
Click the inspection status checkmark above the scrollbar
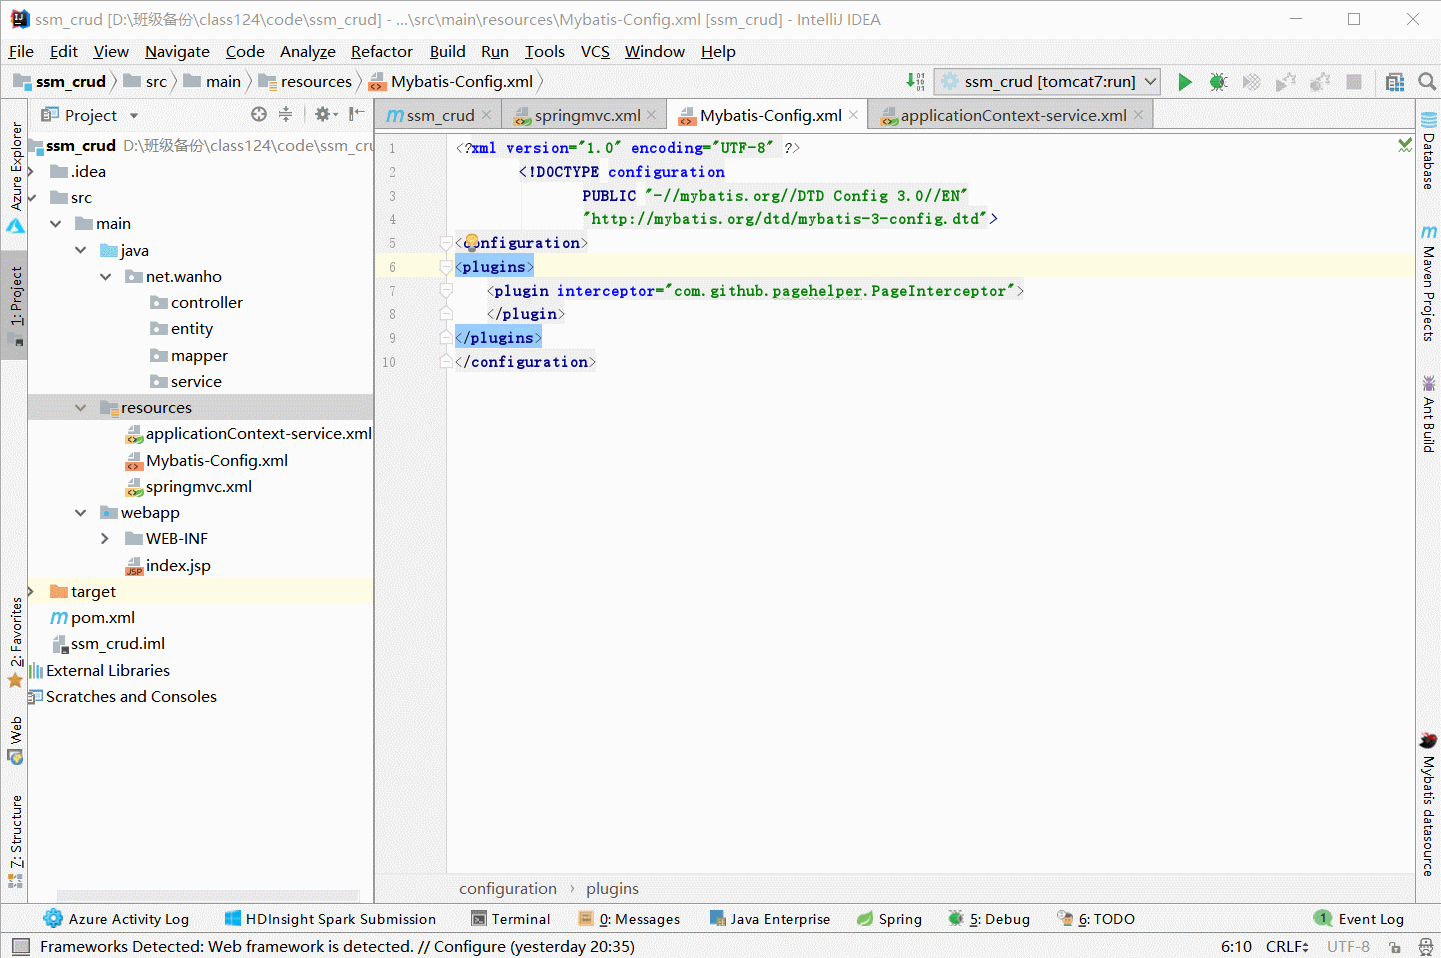click(x=1404, y=145)
